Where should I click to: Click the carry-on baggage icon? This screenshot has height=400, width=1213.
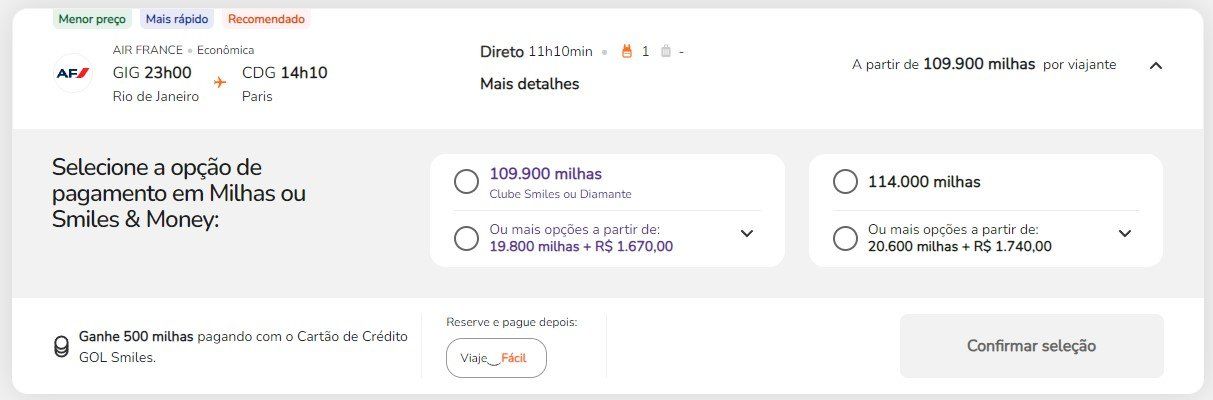628,51
